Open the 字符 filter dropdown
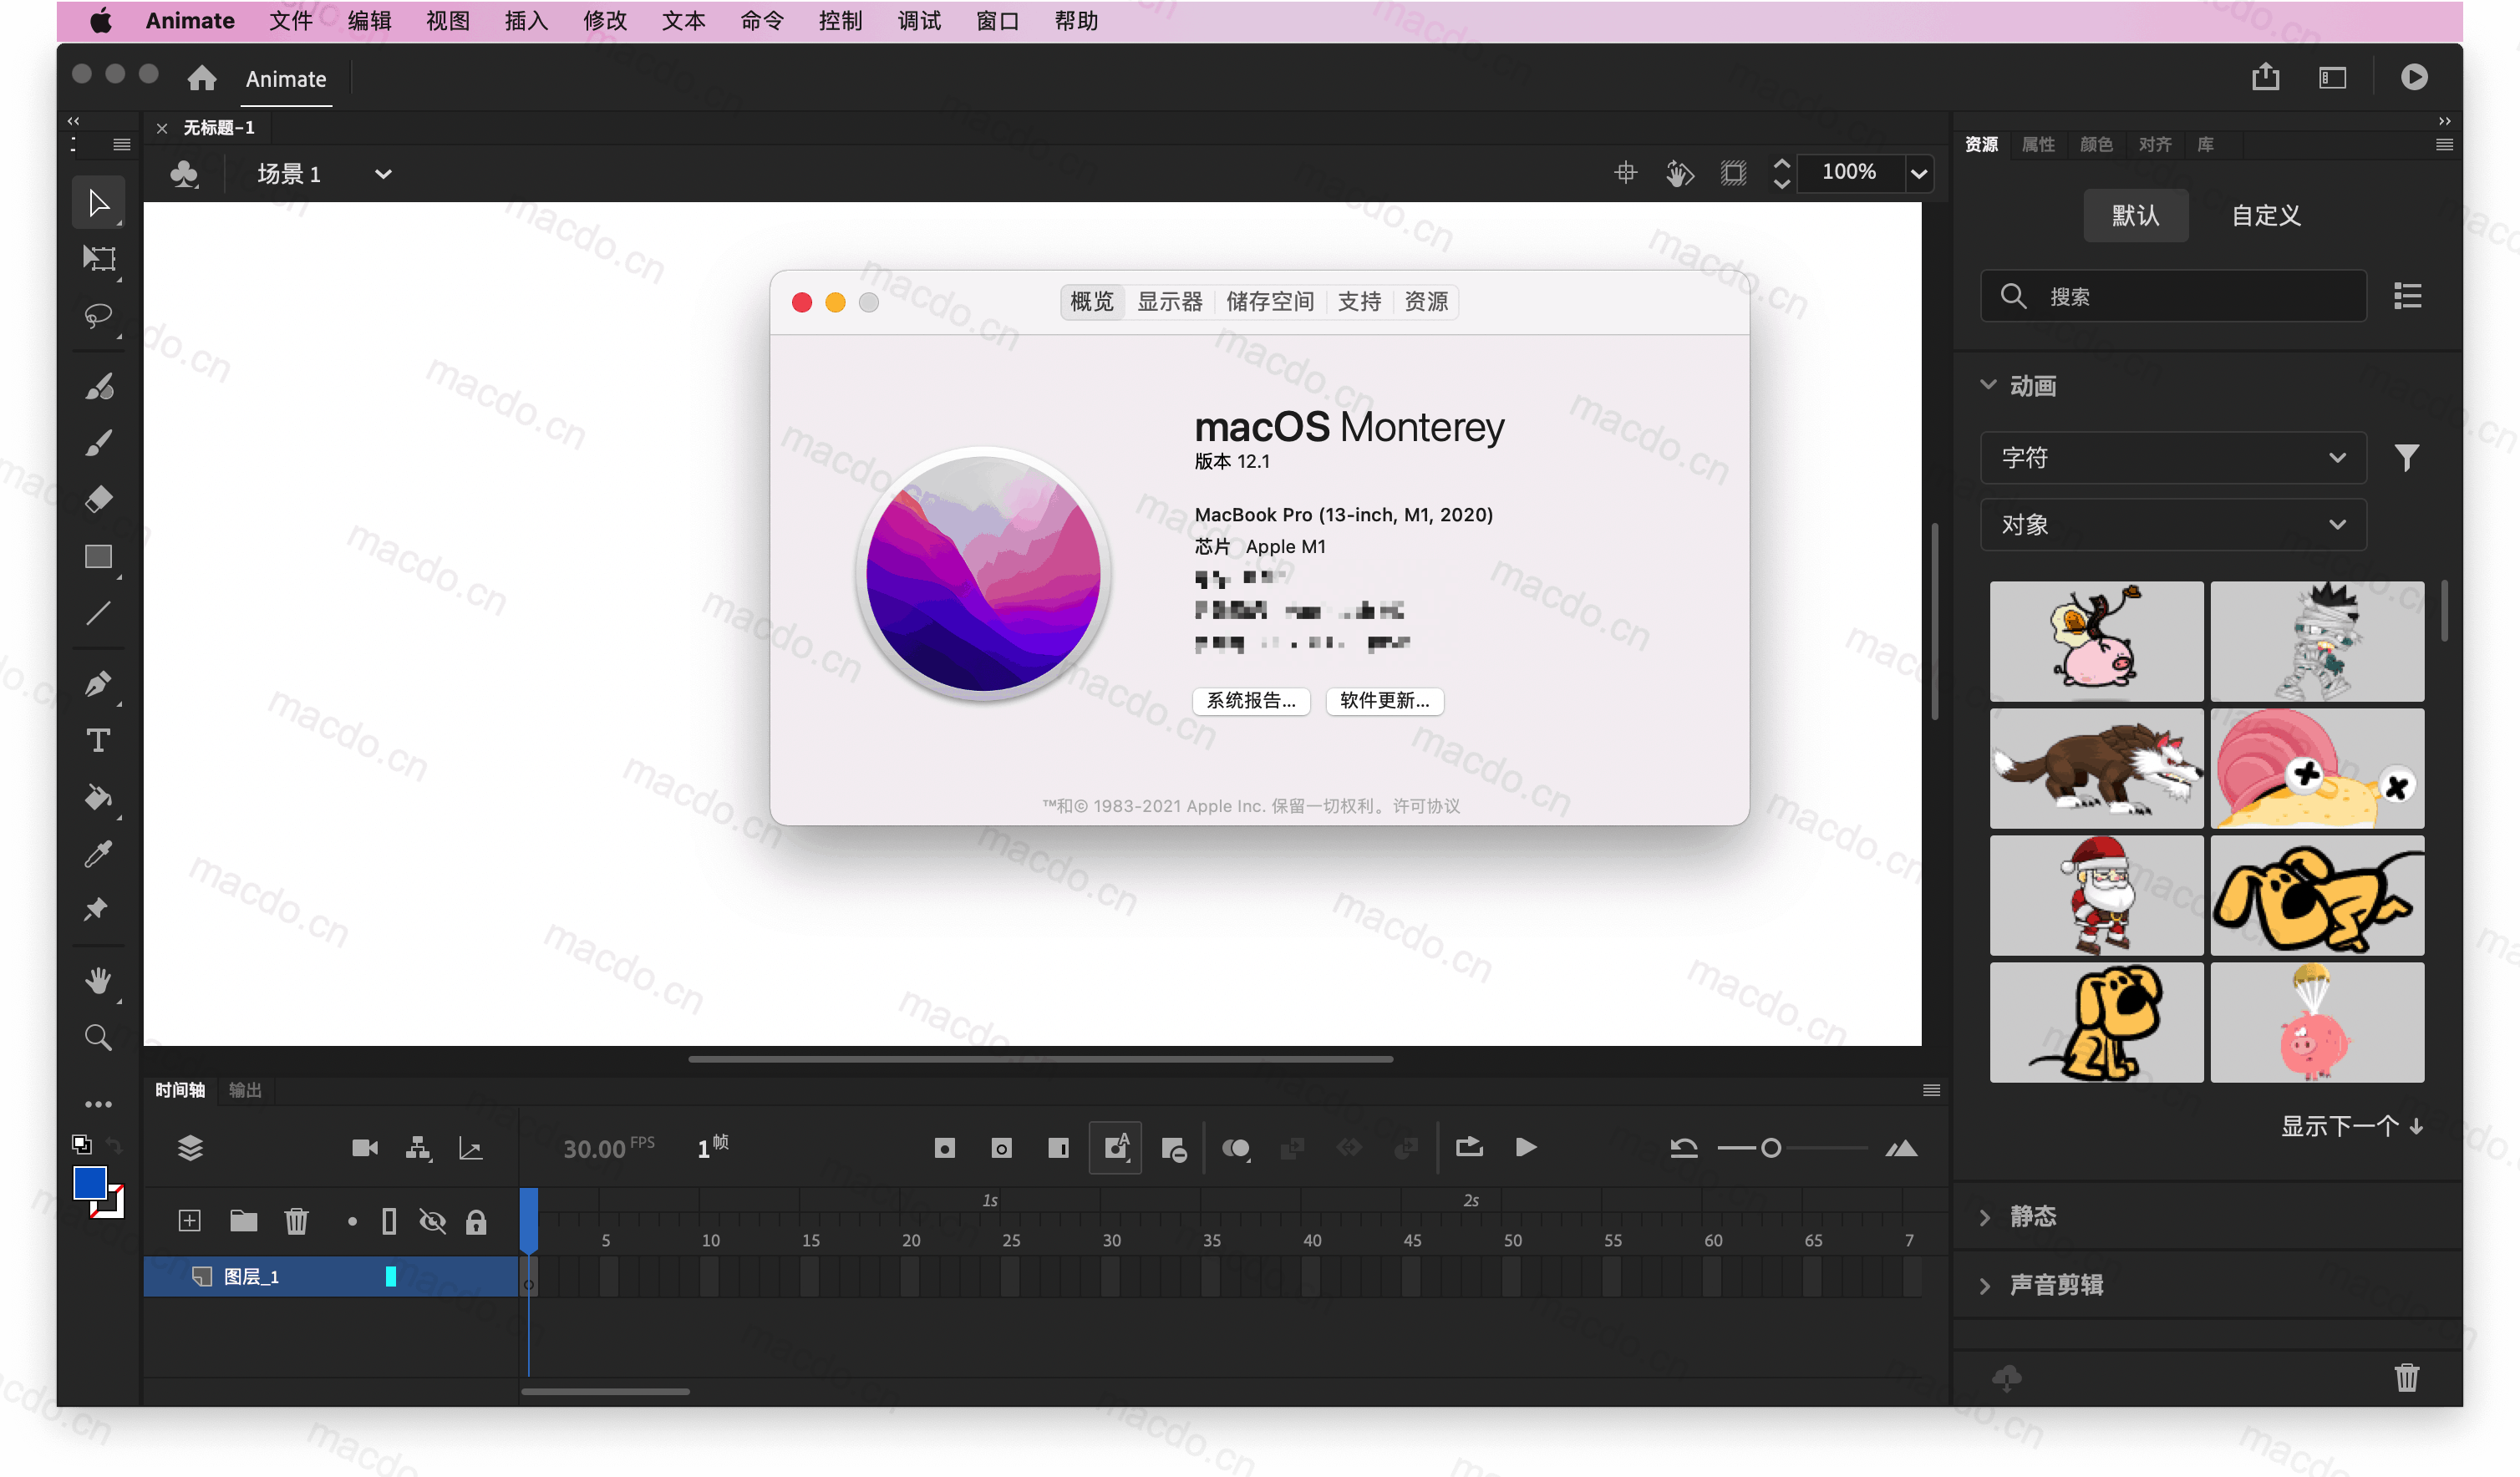The width and height of the screenshot is (2520, 1477). pos(2173,457)
